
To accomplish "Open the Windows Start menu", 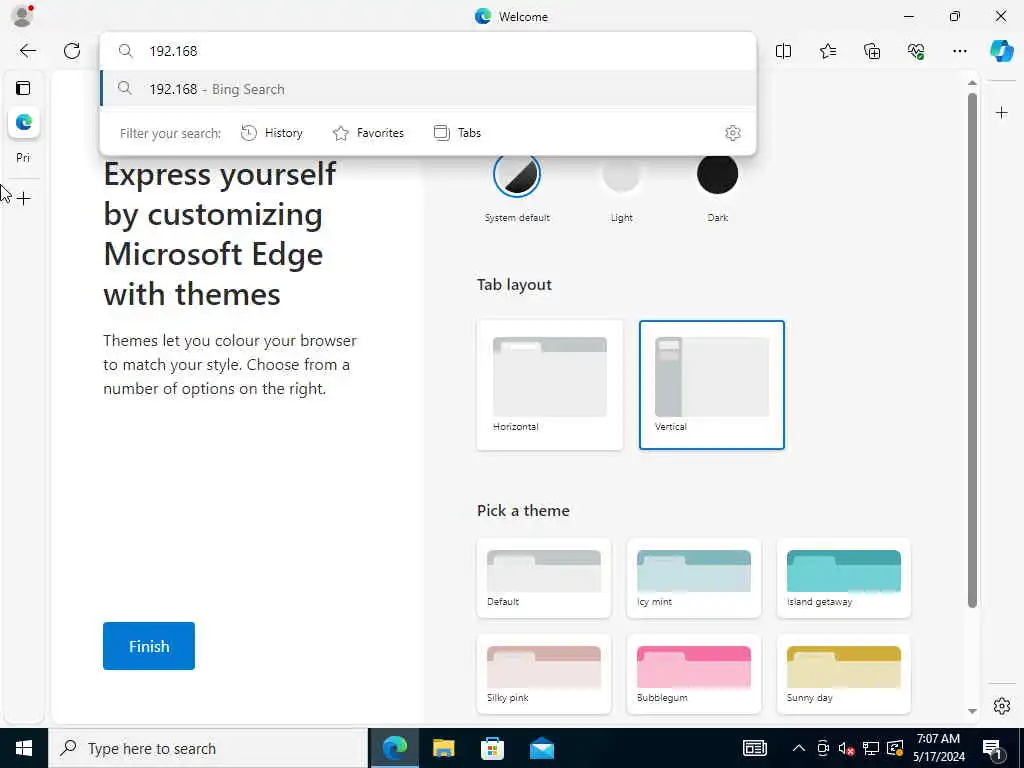I will (x=24, y=748).
